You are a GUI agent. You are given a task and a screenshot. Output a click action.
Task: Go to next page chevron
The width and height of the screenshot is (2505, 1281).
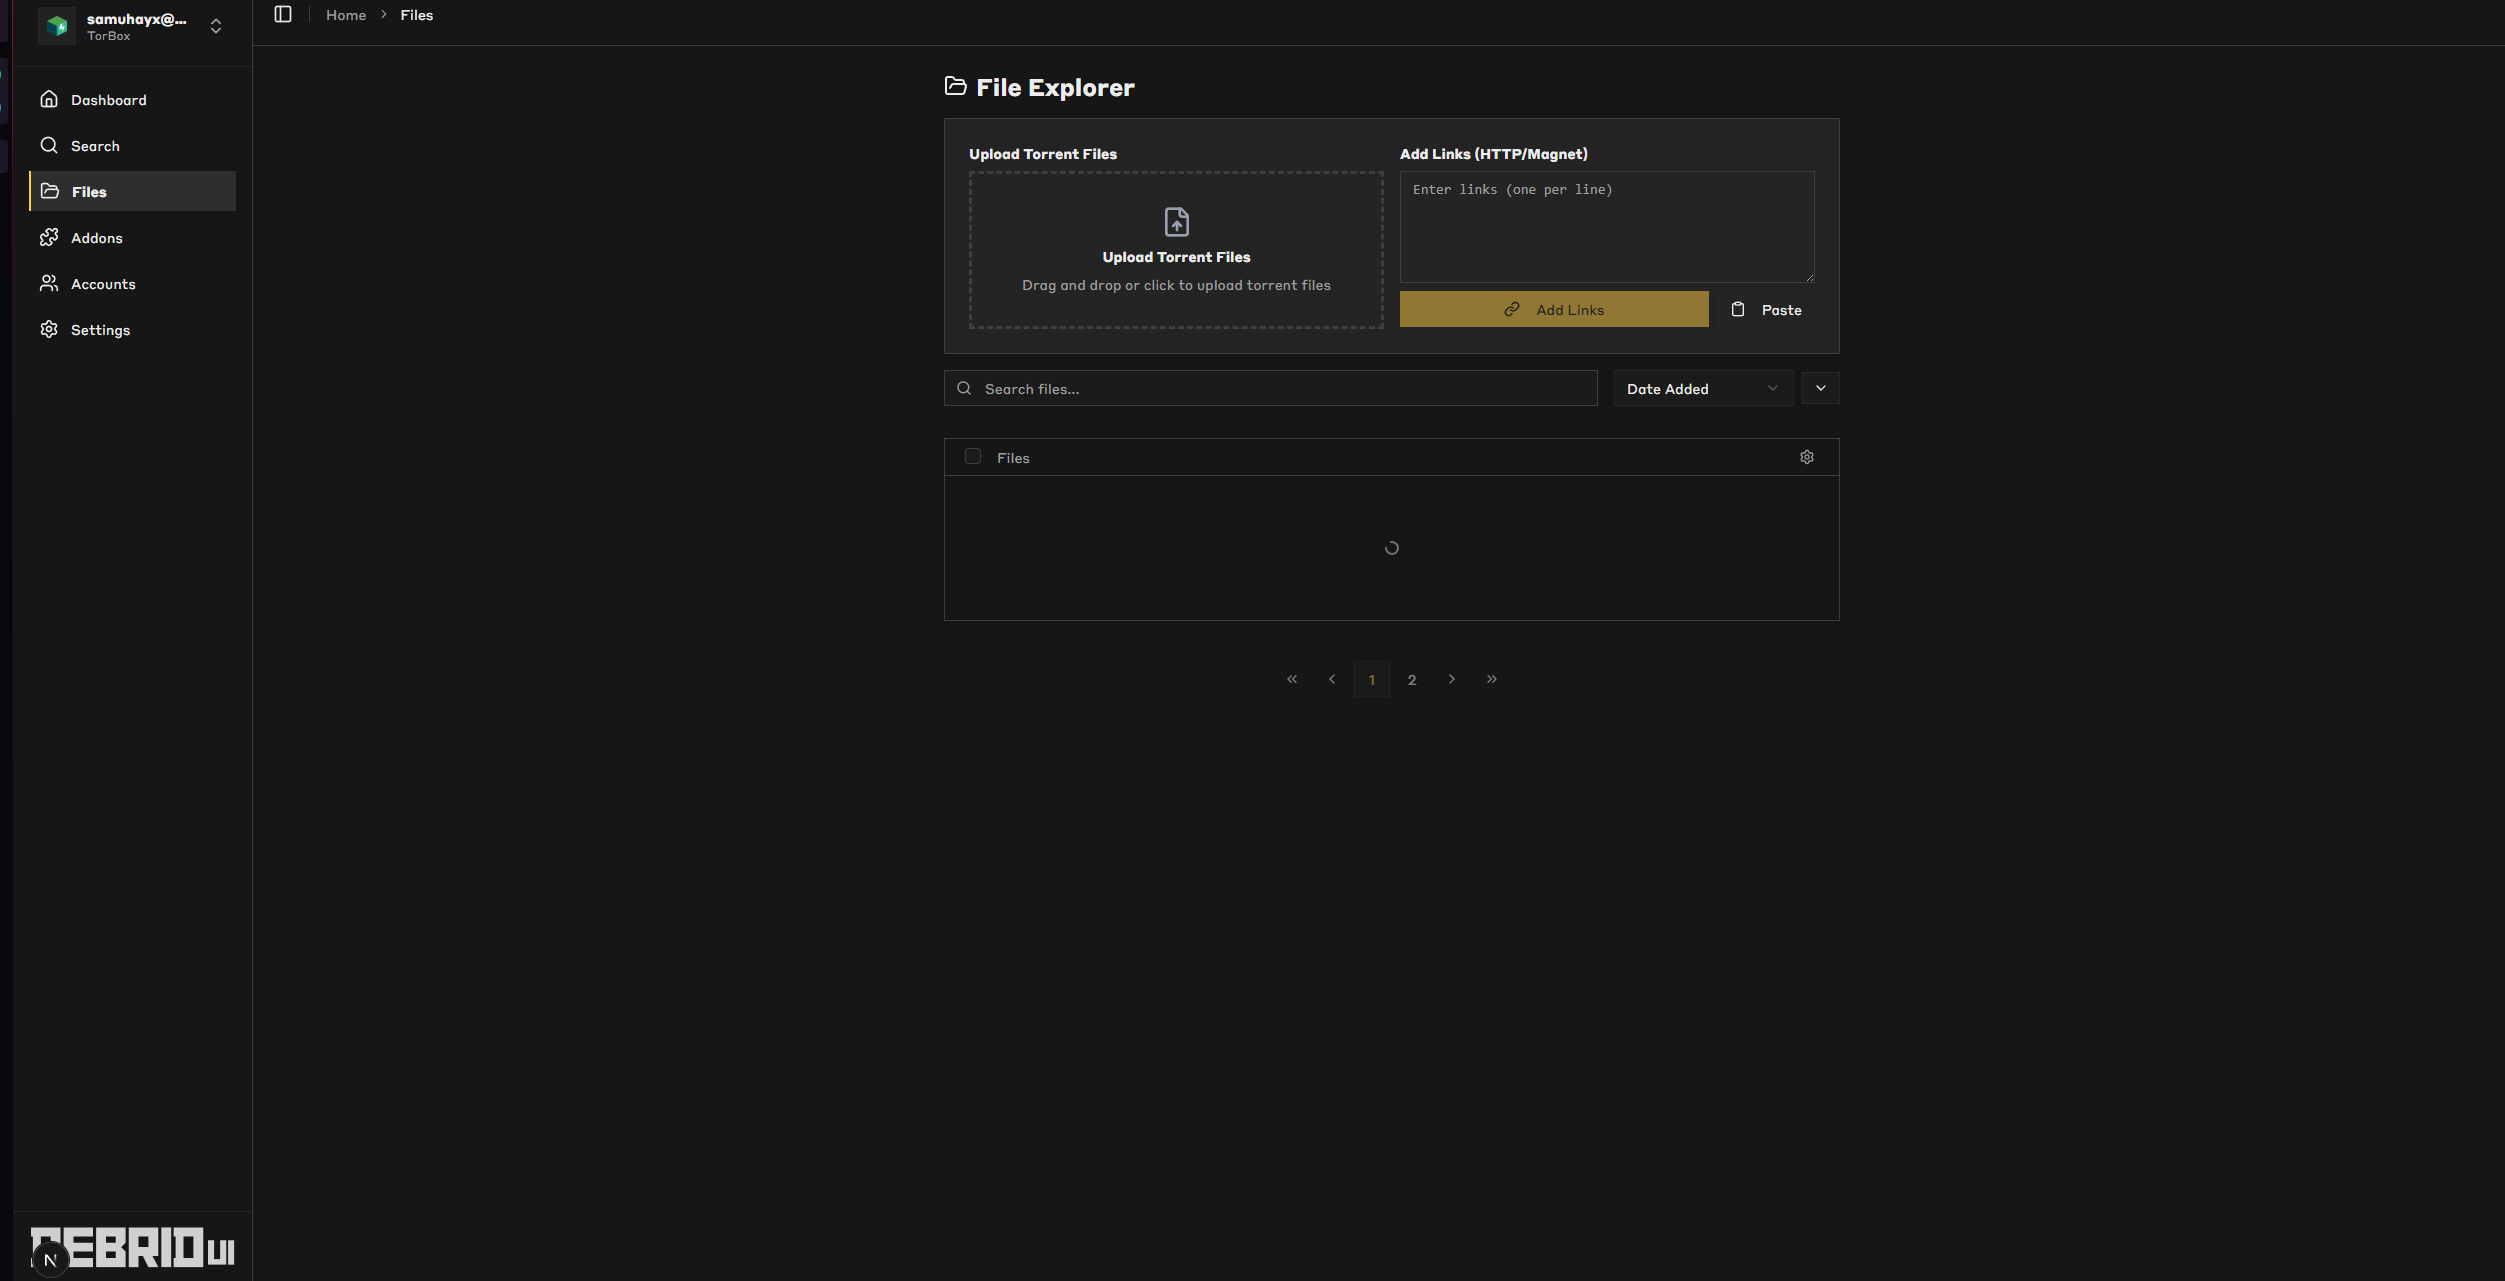[x=1451, y=679]
